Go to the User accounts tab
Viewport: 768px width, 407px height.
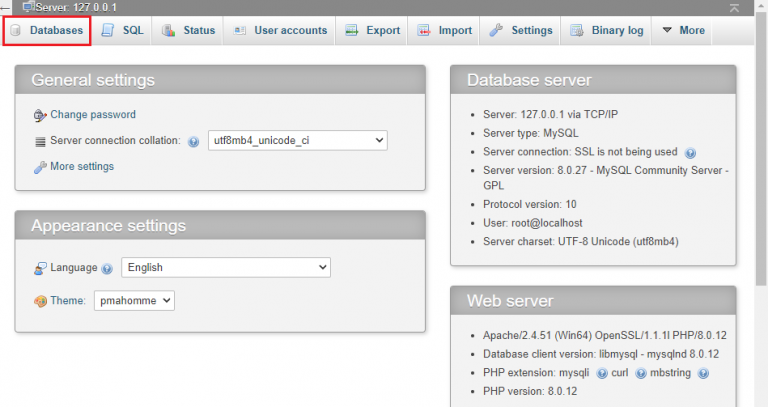coord(280,30)
